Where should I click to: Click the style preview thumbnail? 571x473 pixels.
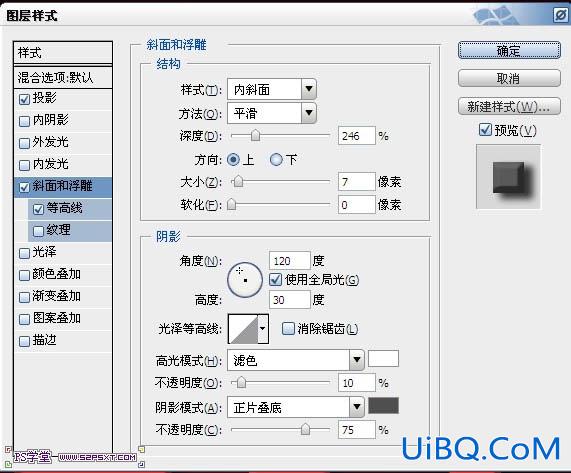click(508, 177)
